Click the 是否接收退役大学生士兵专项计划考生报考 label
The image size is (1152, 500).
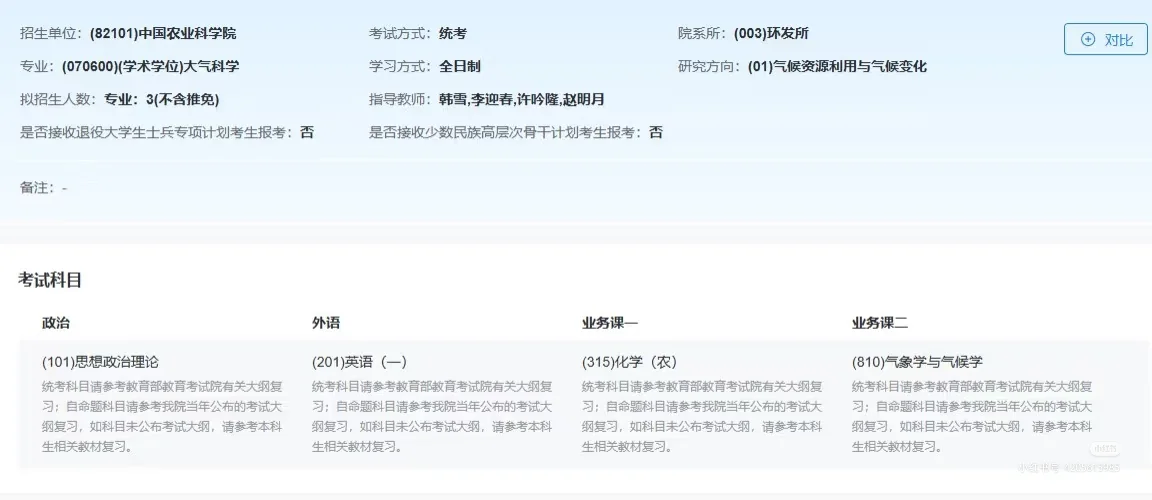click(x=157, y=133)
